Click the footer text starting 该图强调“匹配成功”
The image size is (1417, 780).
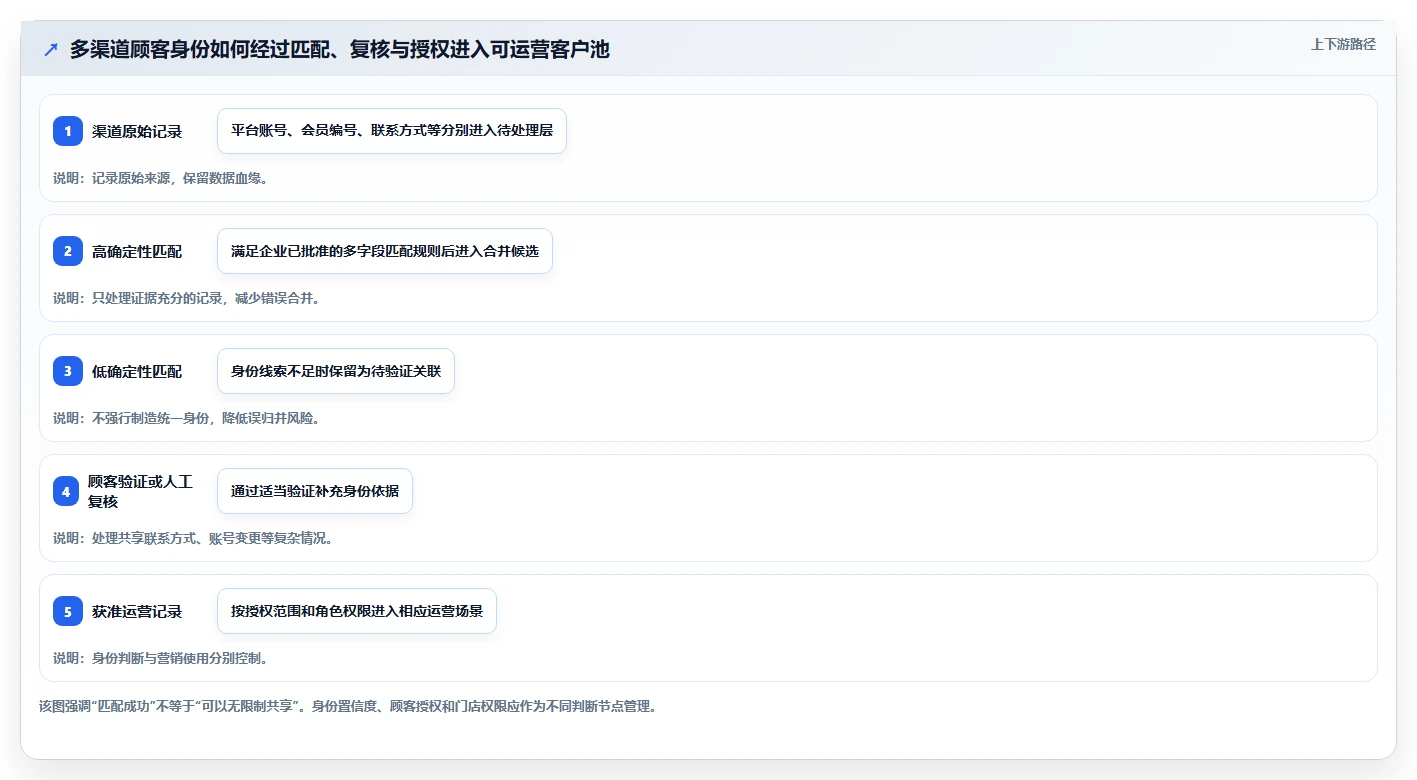tap(348, 706)
